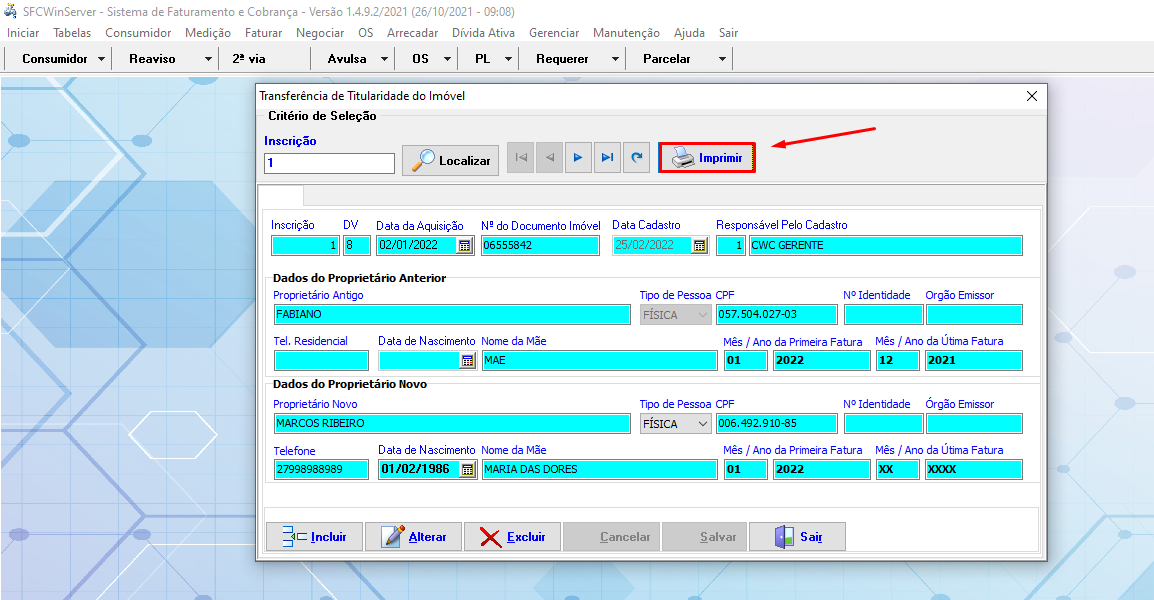Viewport: 1154px width, 600px height.
Task: Open the Tabelas menu
Action: click(x=72, y=33)
